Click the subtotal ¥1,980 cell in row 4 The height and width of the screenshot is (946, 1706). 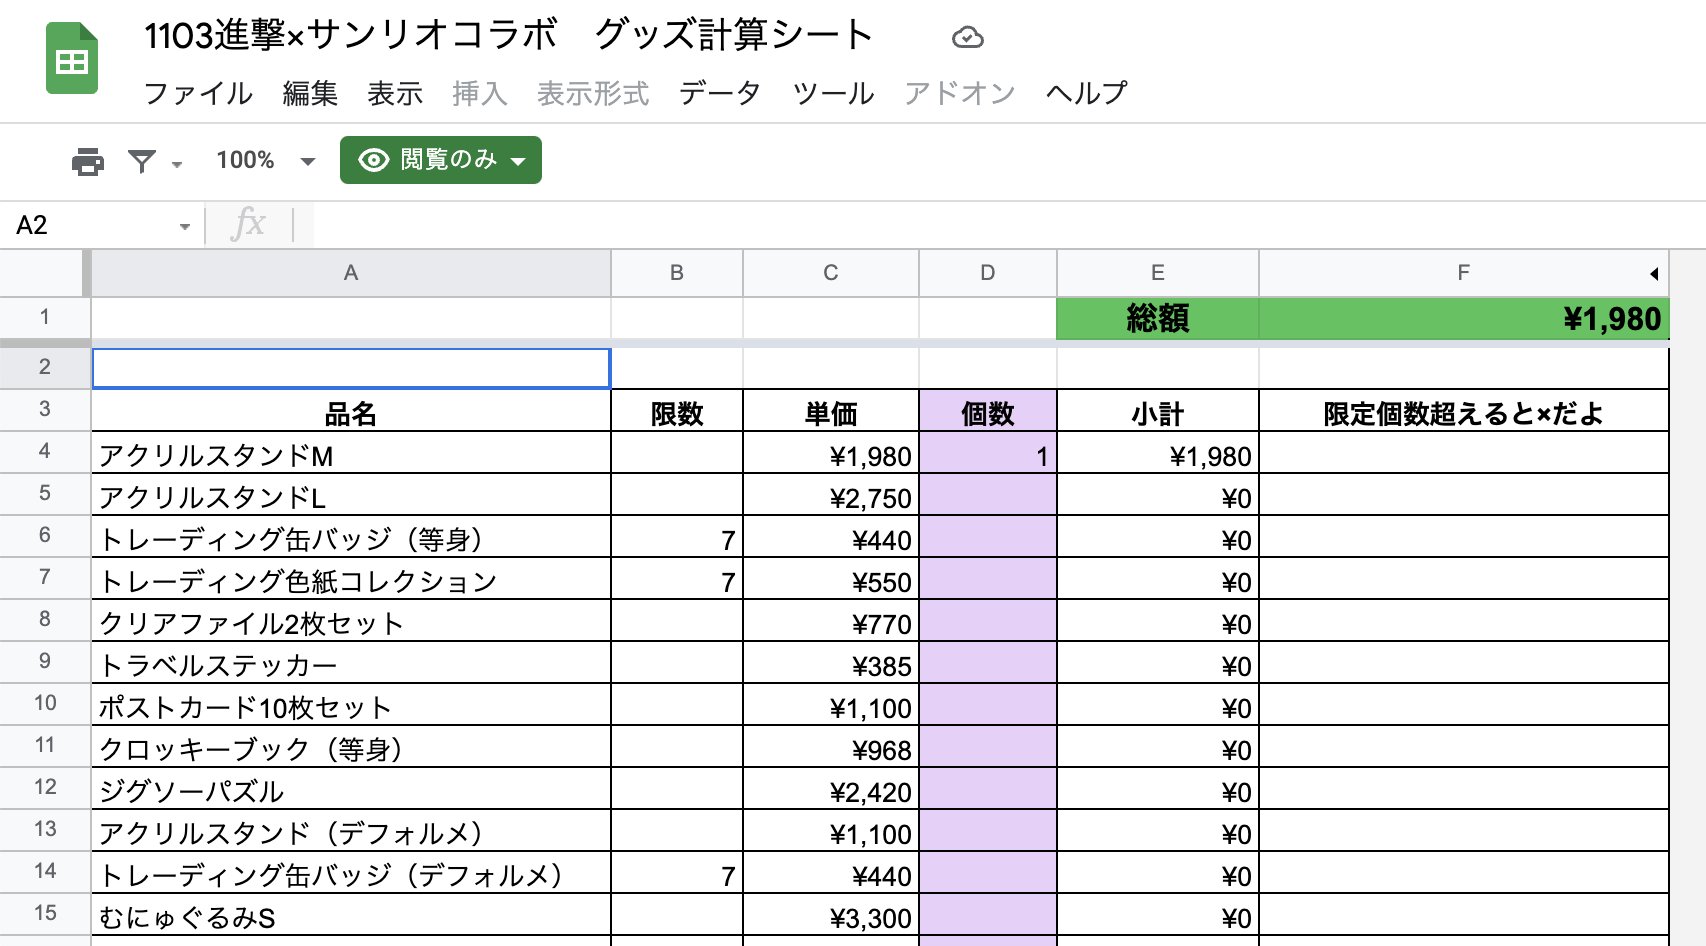(x=1158, y=453)
